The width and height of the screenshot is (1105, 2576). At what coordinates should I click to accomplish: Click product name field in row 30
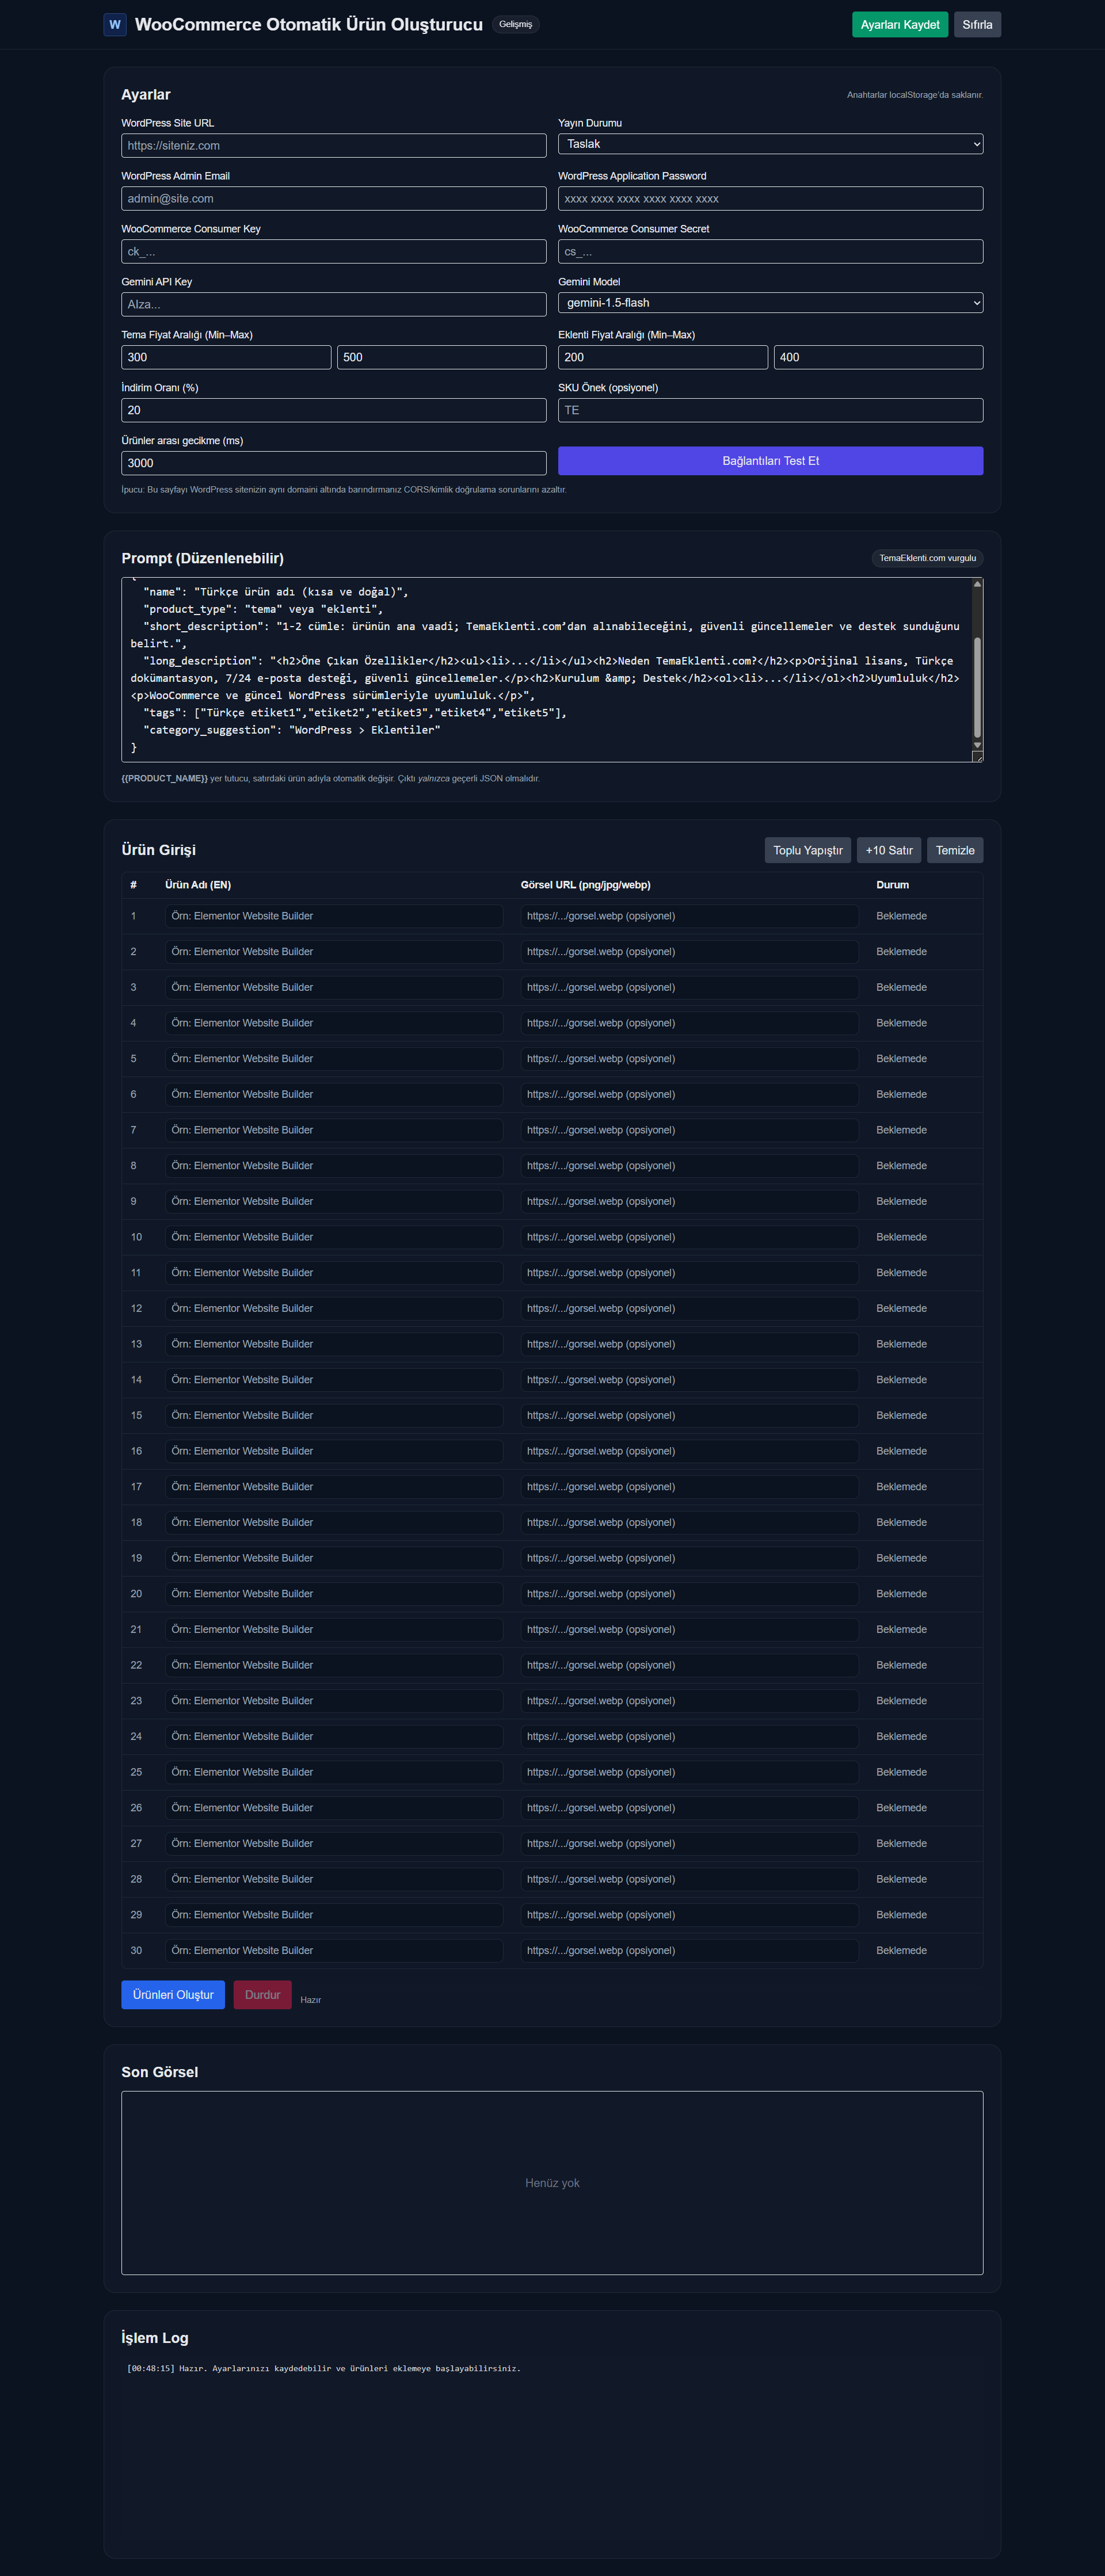(x=334, y=1951)
